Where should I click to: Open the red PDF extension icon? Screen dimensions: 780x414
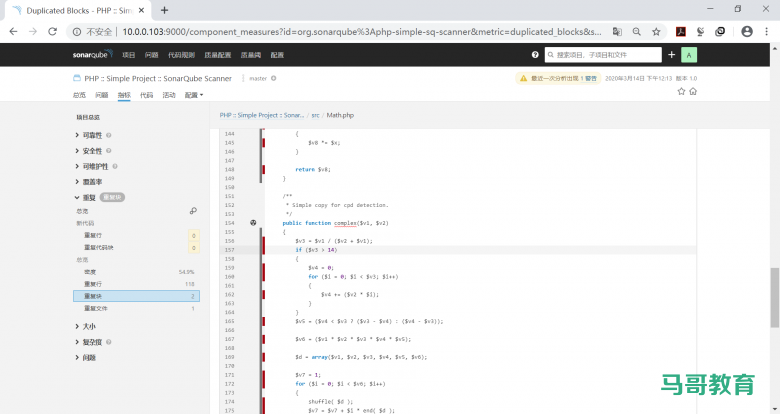tap(681, 31)
